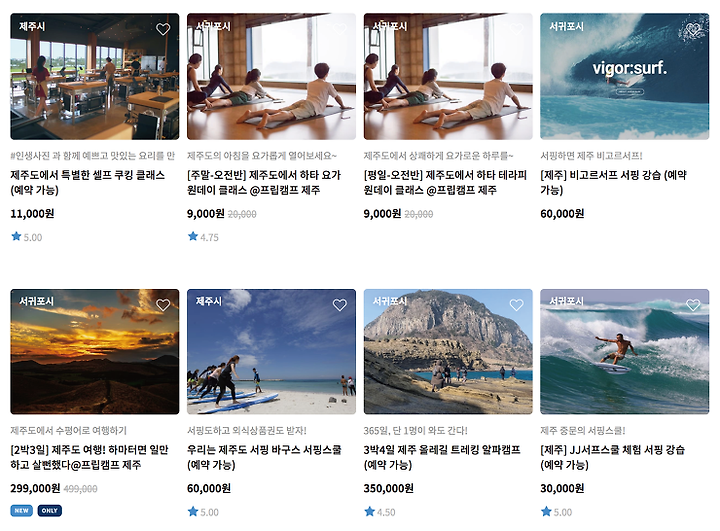Viewport: 720px width, 531px height.
Task: Open [주말-오전반] 하타 요가 원데이 클래스 link
Action: [x=264, y=182]
